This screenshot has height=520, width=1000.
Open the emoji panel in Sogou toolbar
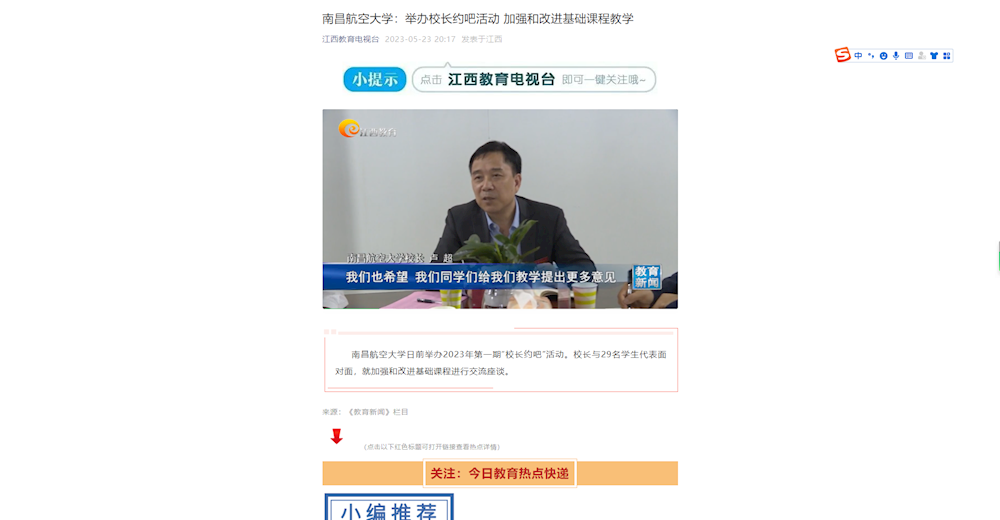[883, 56]
